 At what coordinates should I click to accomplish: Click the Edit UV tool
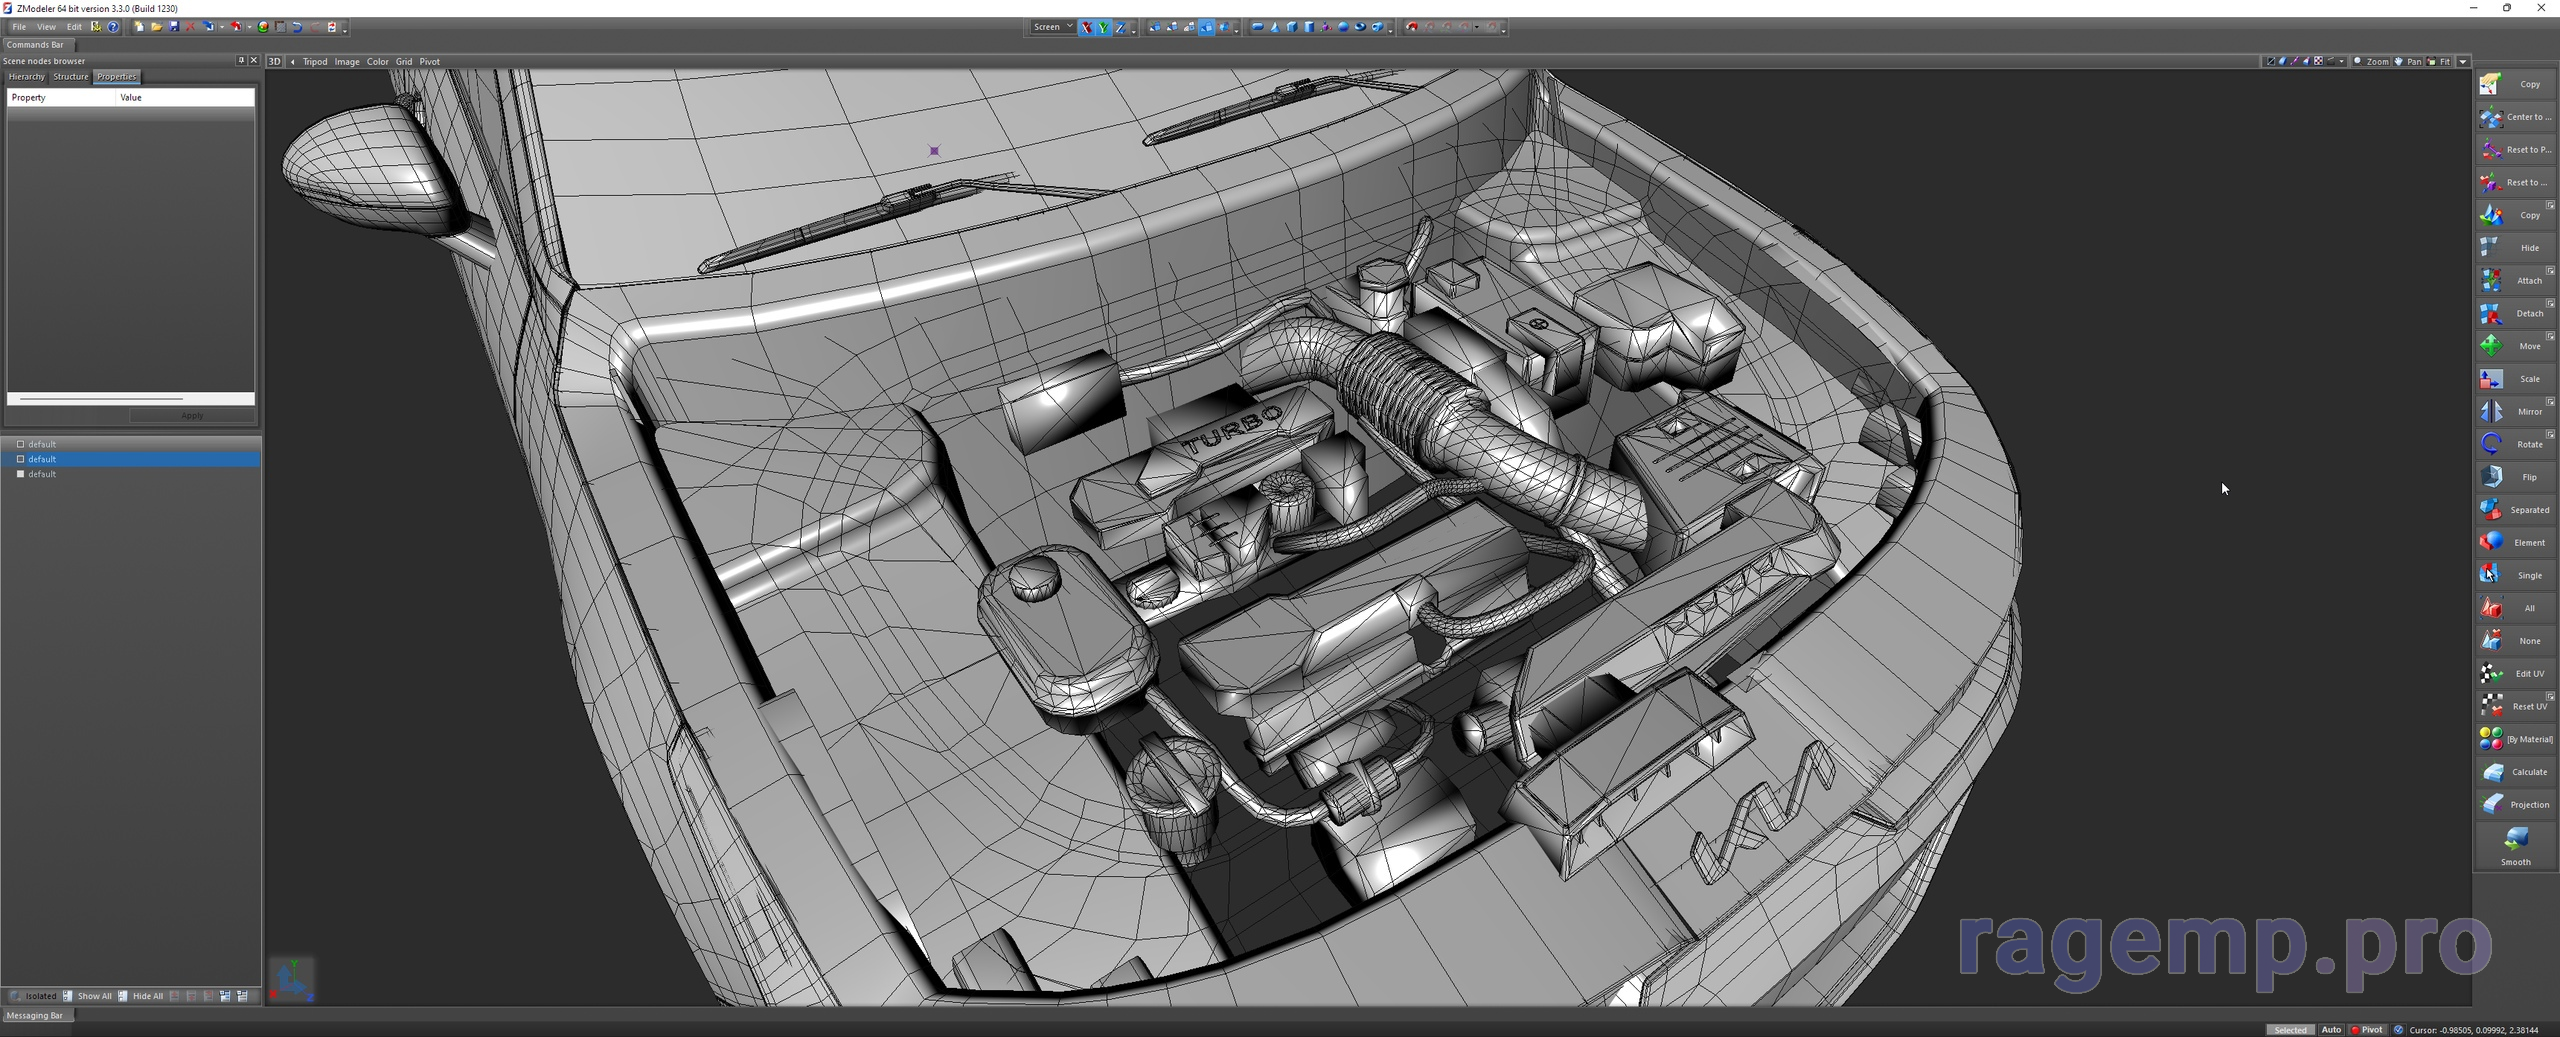[x=2515, y=673]
